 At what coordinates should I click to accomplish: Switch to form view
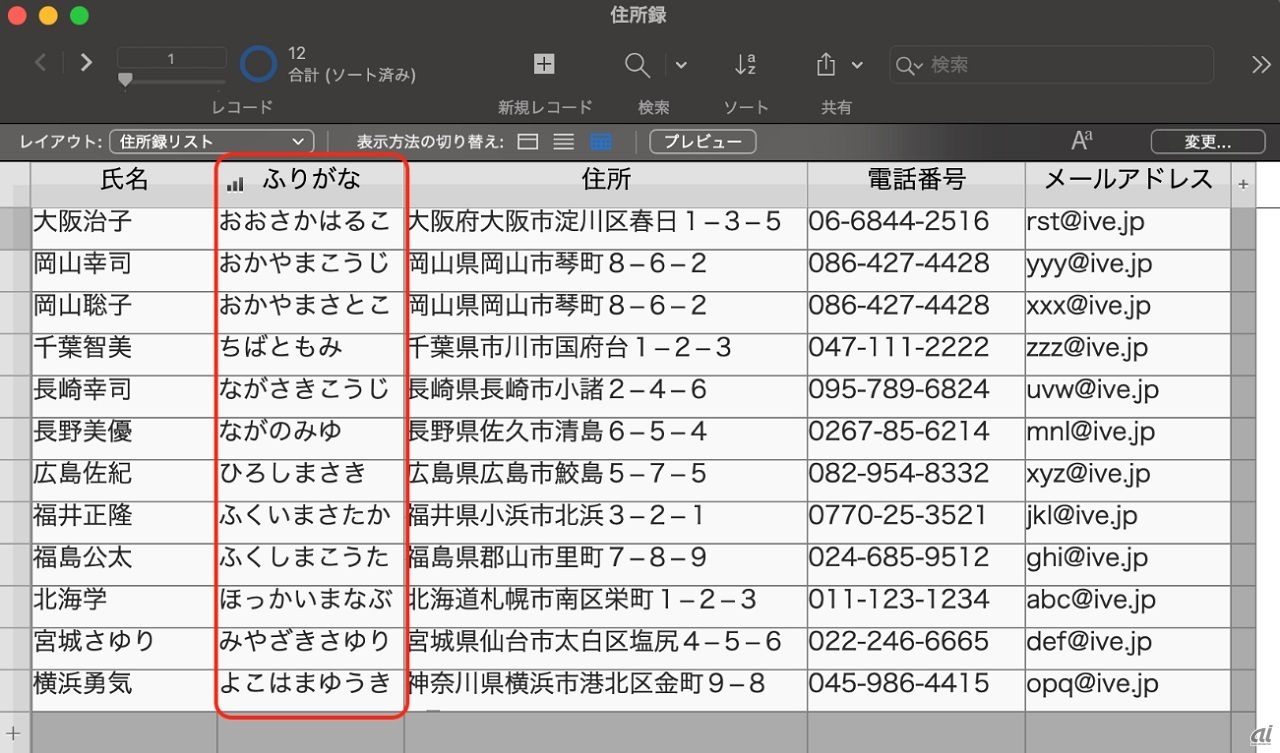(x=528, y=142)
